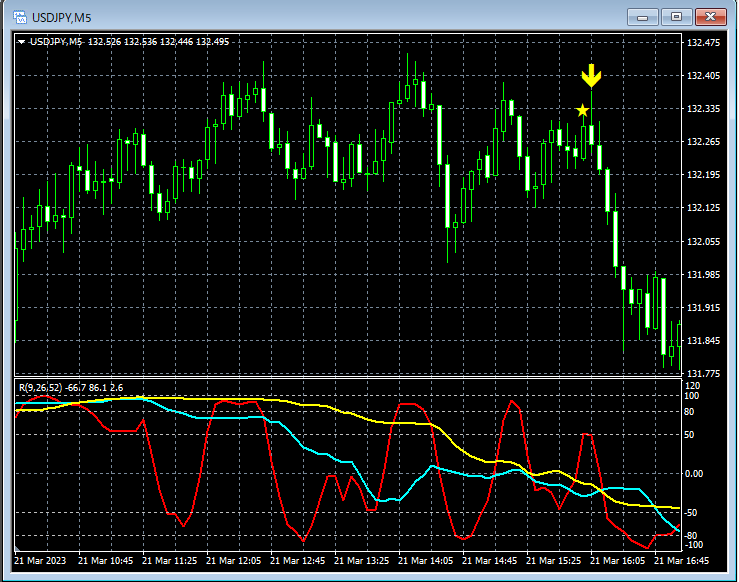Minimize the USDJPY,M5 chart window

643,17
